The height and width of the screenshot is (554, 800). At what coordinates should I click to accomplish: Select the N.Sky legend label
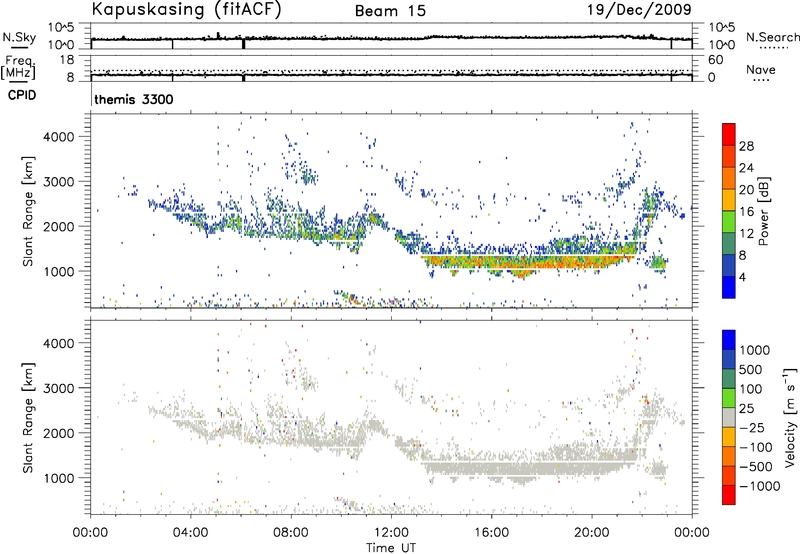pyautogui.click(x=19, y=37)
